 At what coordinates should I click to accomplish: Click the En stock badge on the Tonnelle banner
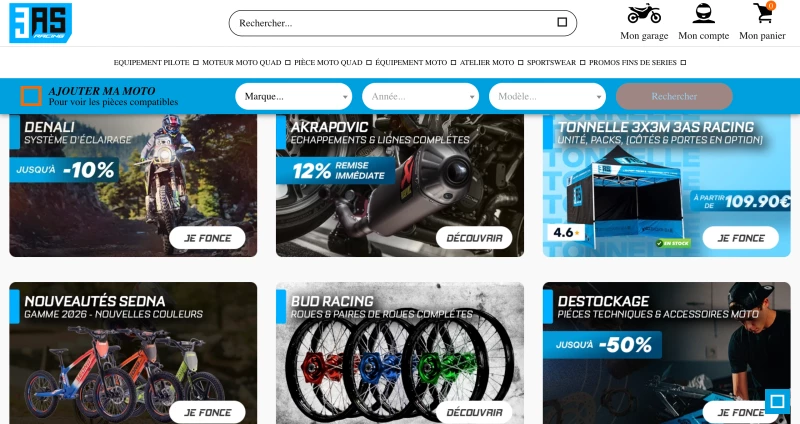click(673, 243)
